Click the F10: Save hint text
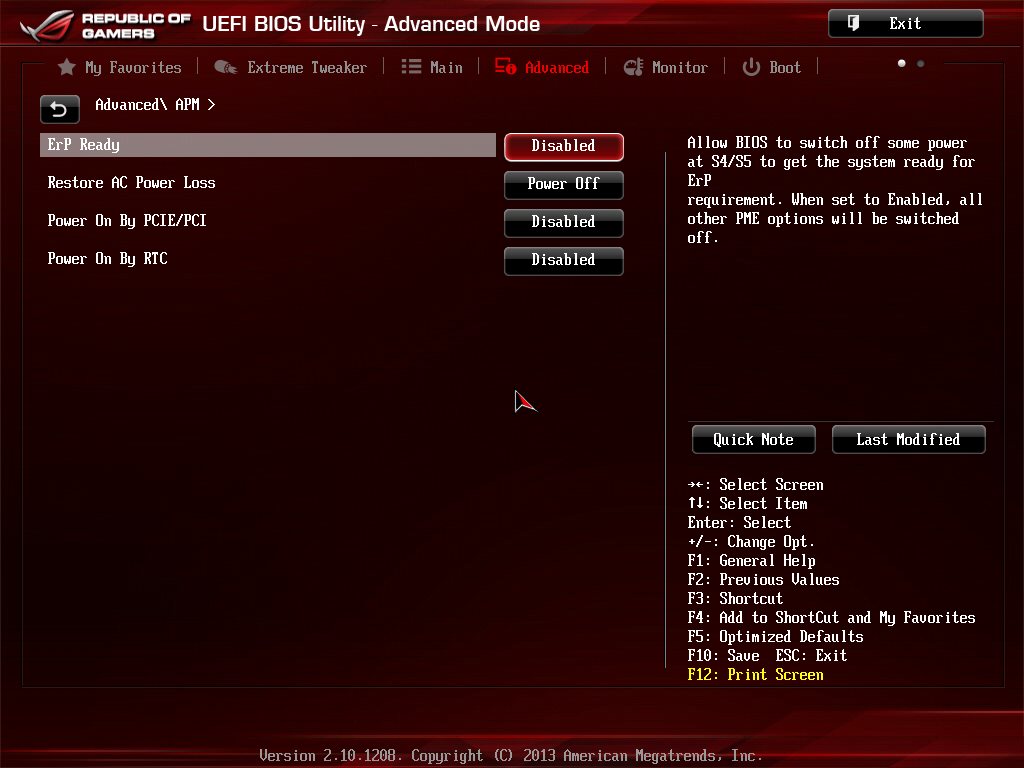Screen dimensions: 1024x768 (724, 656)
